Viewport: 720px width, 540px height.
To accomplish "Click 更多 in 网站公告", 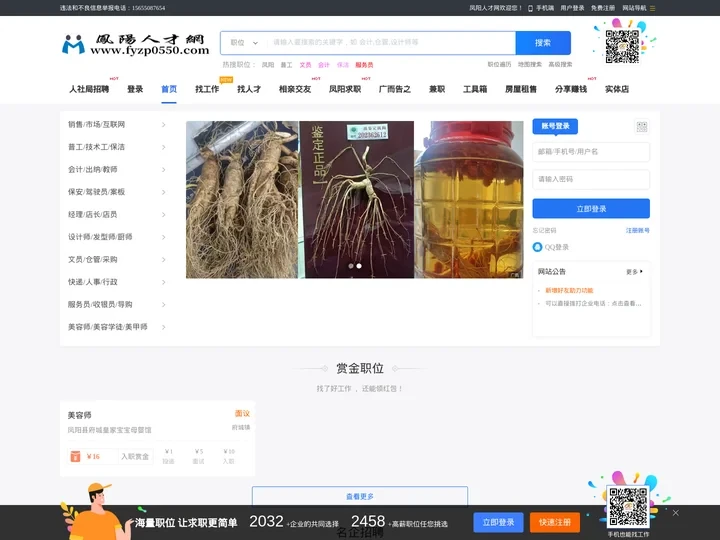I will (634, 272).
